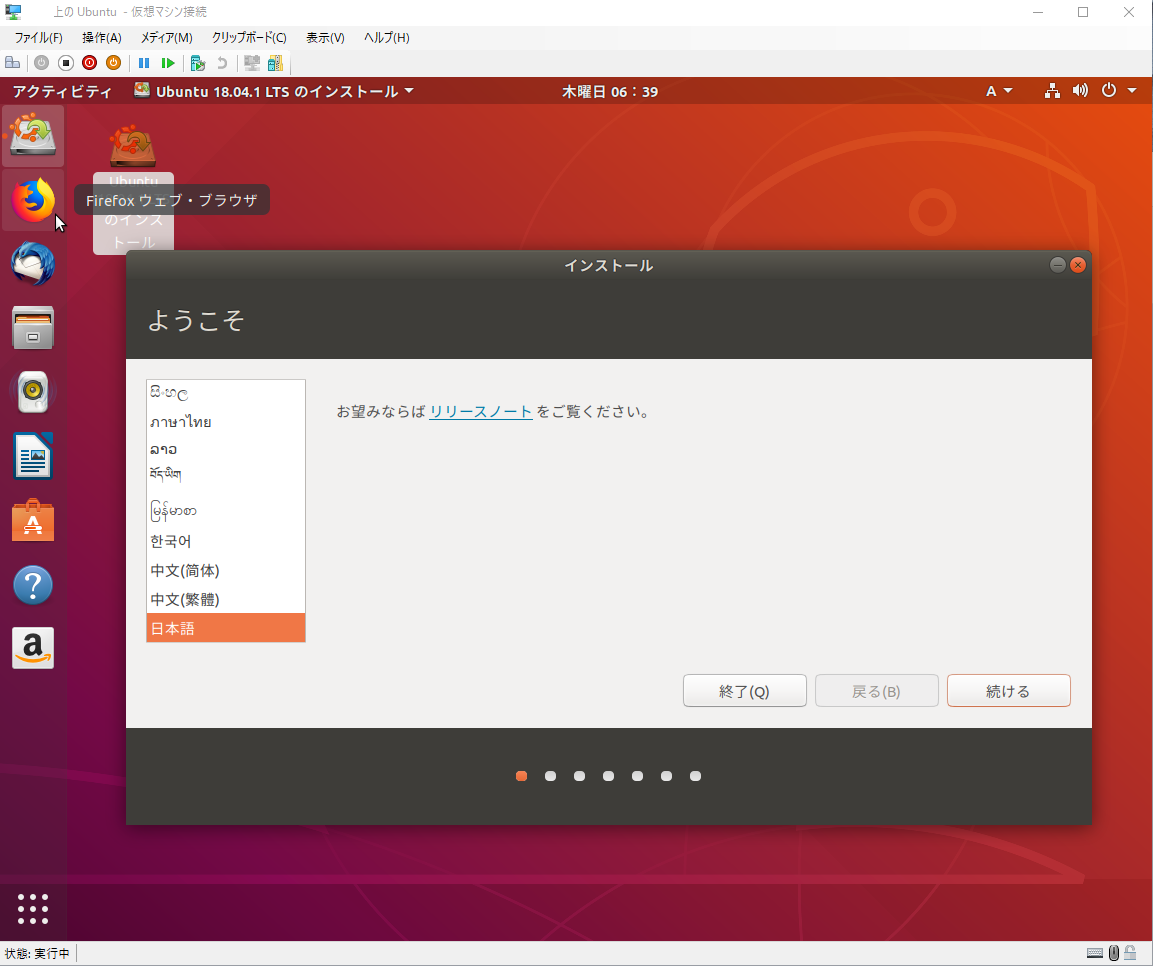The image size is (1153, 966).
Task: Click the volume speaker icon in top bar
Action: pos(1080,91)
